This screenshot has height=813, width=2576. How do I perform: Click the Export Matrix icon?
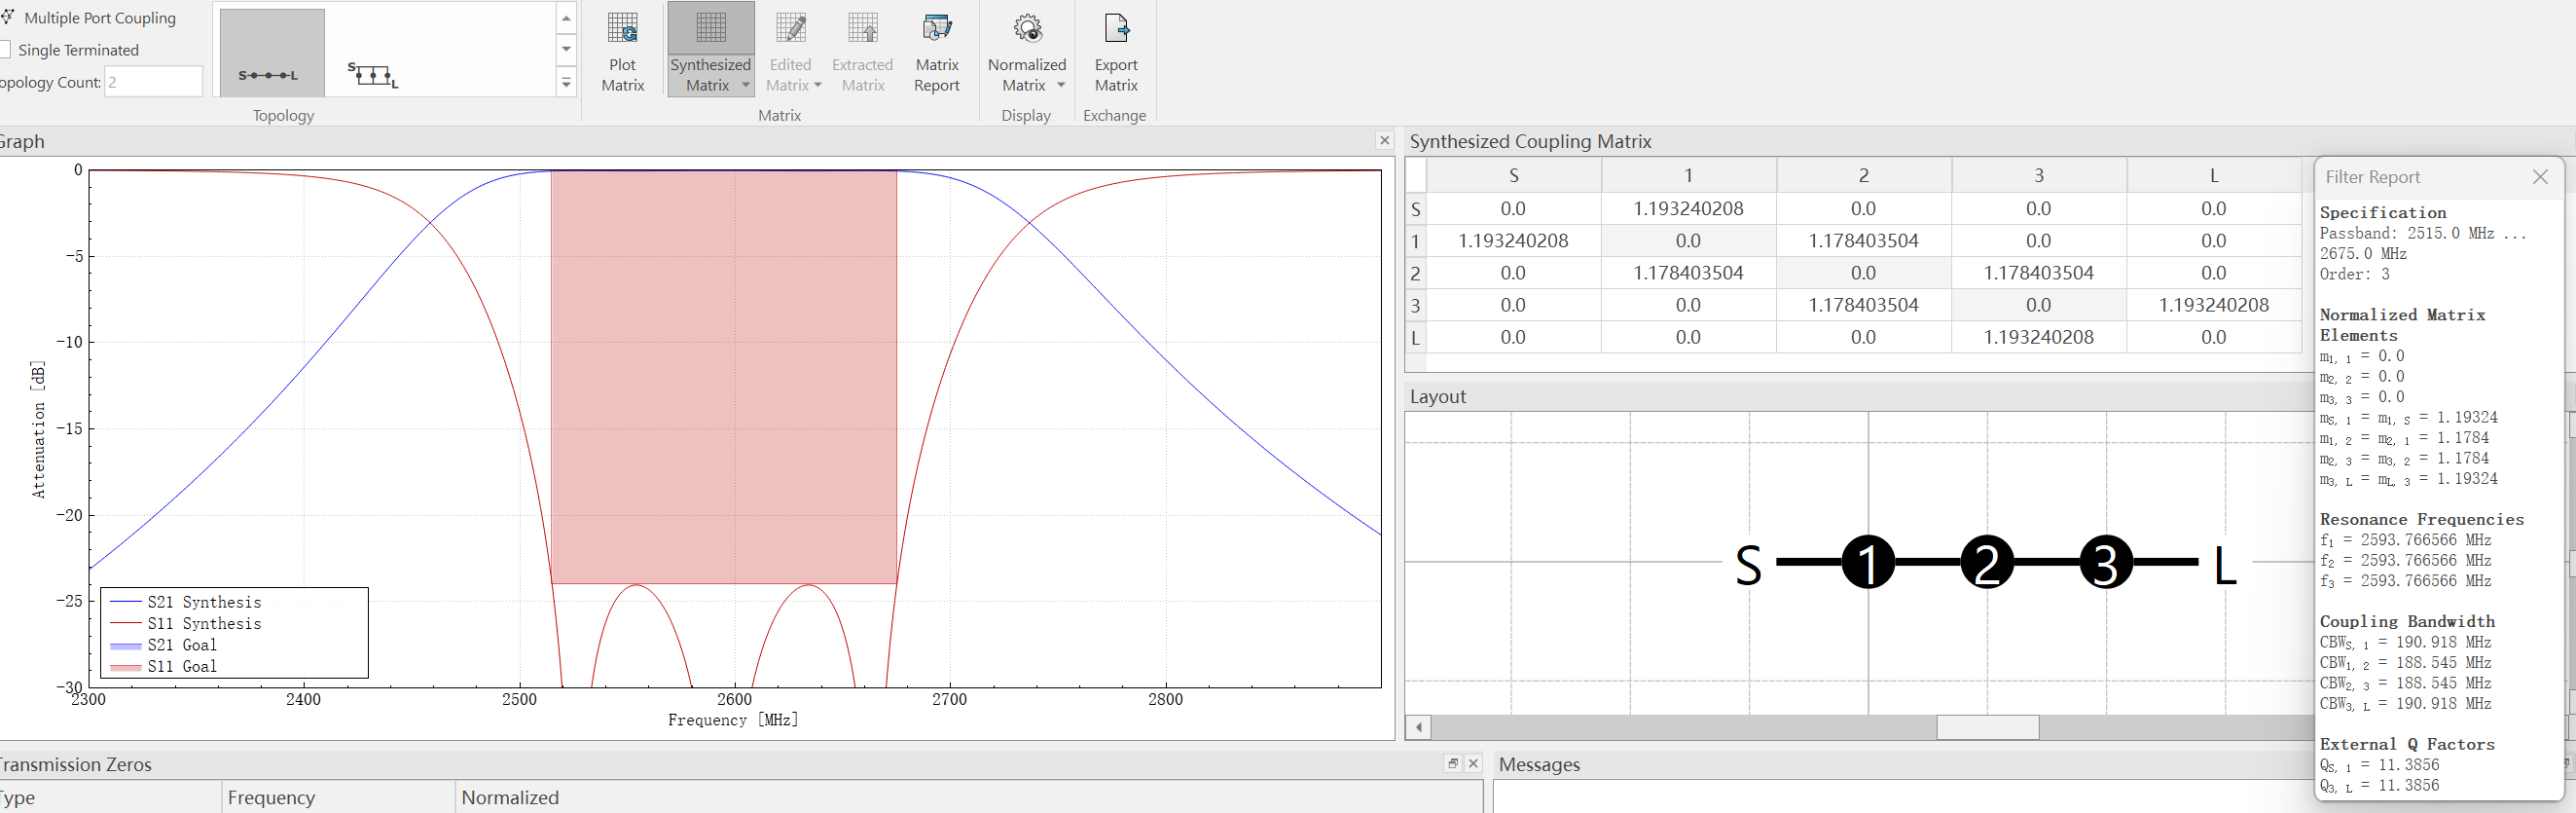point(1116,28)
